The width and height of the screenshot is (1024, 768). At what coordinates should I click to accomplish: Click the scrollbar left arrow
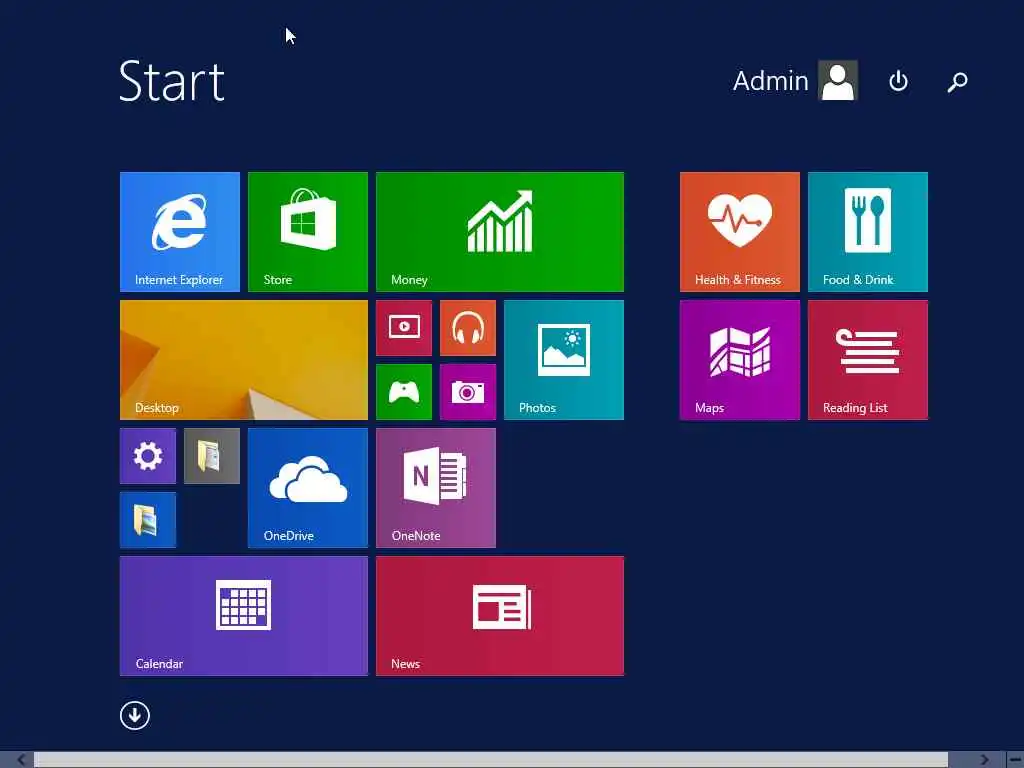(x=20, y=760)
